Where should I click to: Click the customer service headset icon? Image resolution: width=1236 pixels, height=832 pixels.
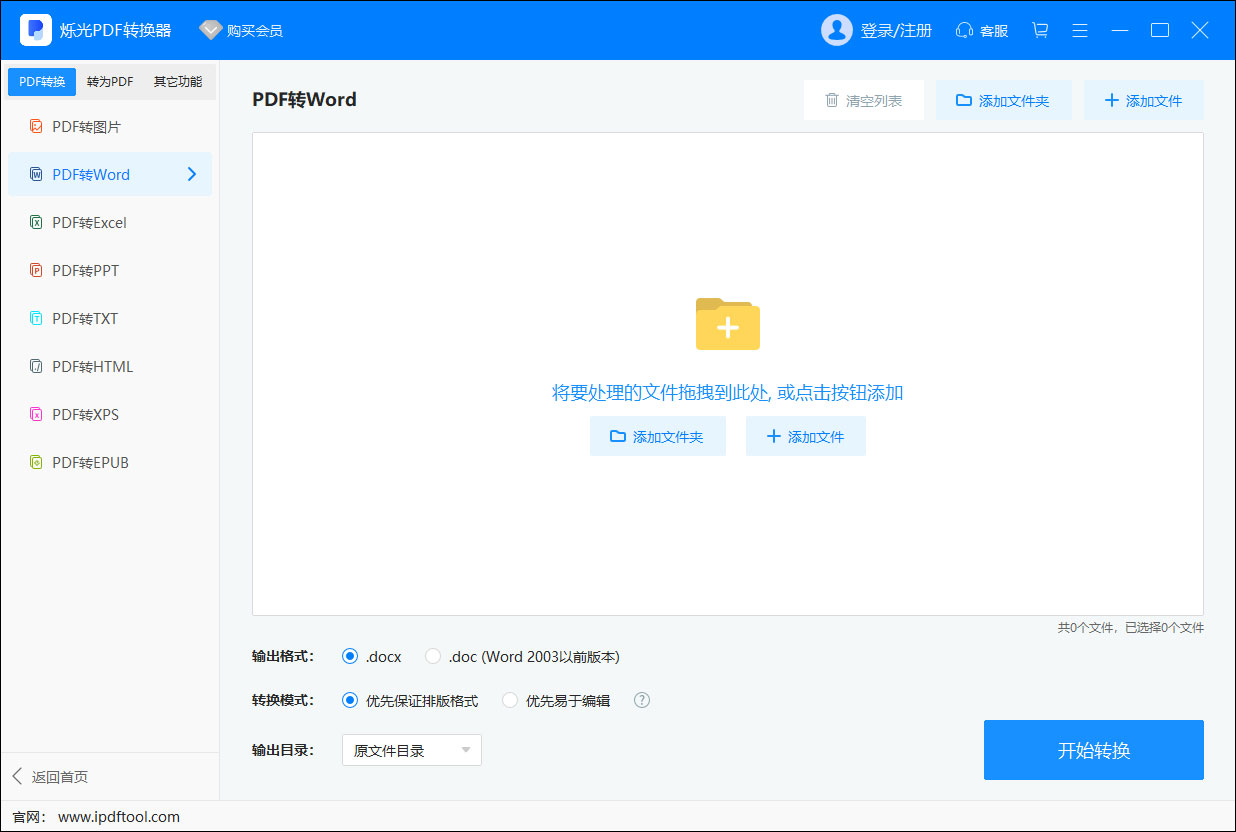pyautogui.click(x=965, y=30)
